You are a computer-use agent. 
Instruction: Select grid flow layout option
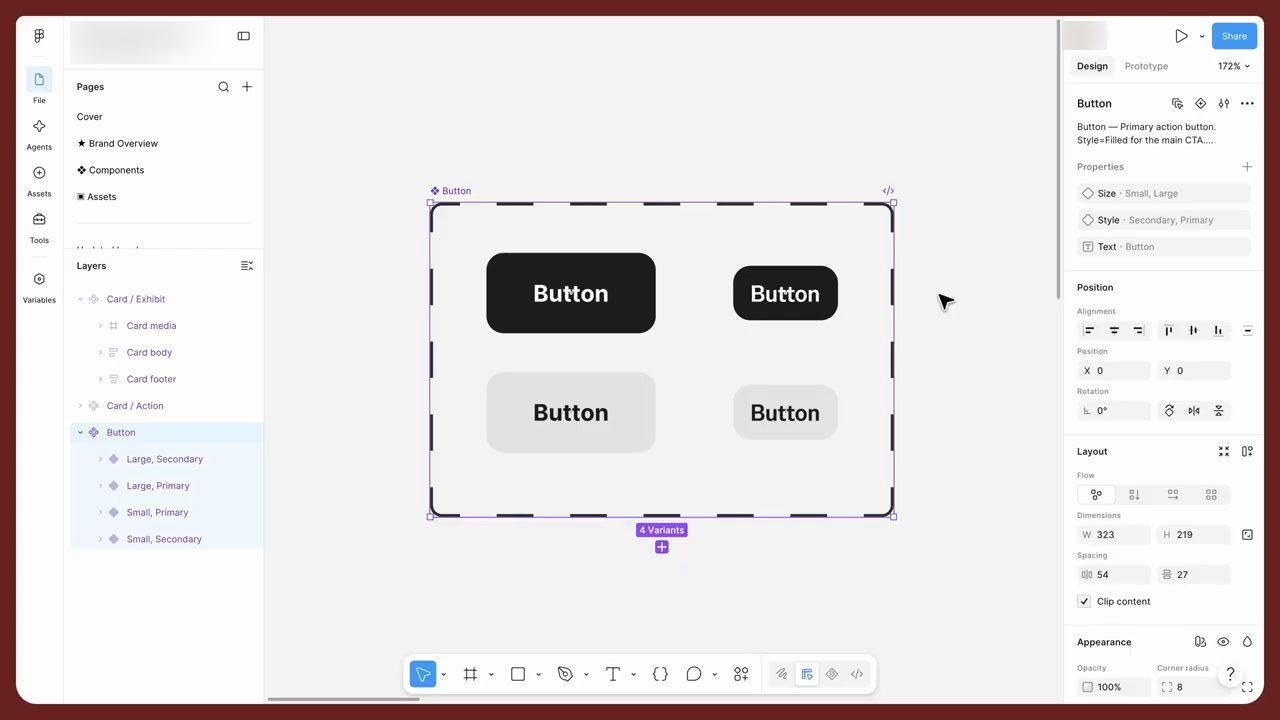[1211, 495]
